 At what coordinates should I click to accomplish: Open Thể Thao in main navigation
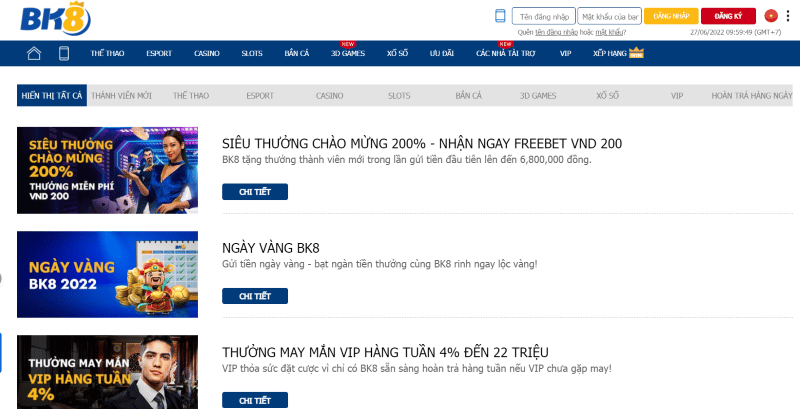pyautogui.click(x=107, y=53)
